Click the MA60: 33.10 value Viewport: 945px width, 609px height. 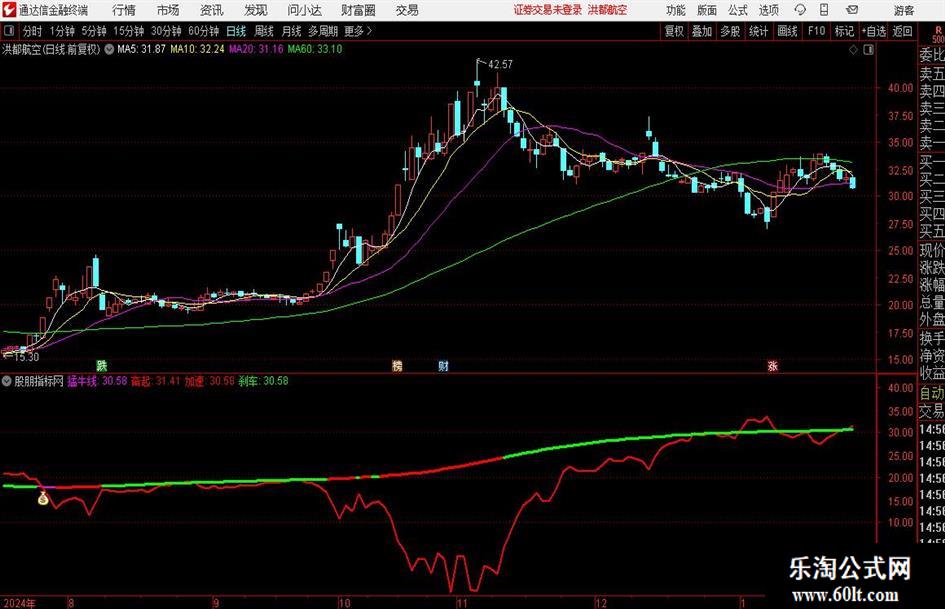315,49
